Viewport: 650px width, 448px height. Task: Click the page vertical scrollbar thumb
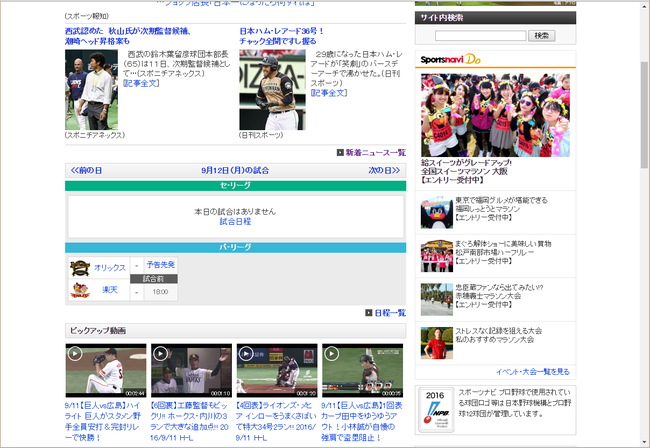click(x=644, y=115)
